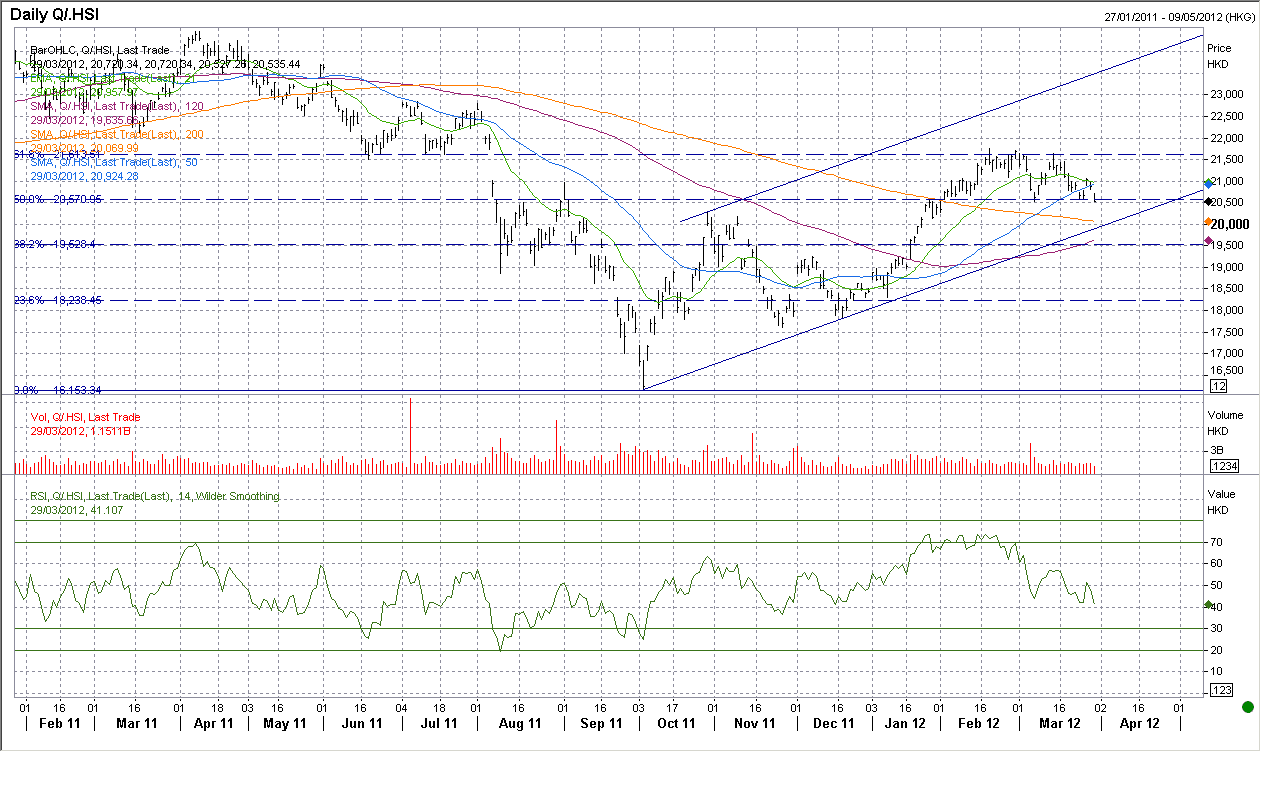The width and height of the screenshot is (1267, 798).
Task: Click the orange diamond 200-SMA marker
Action: [1208, 222]
